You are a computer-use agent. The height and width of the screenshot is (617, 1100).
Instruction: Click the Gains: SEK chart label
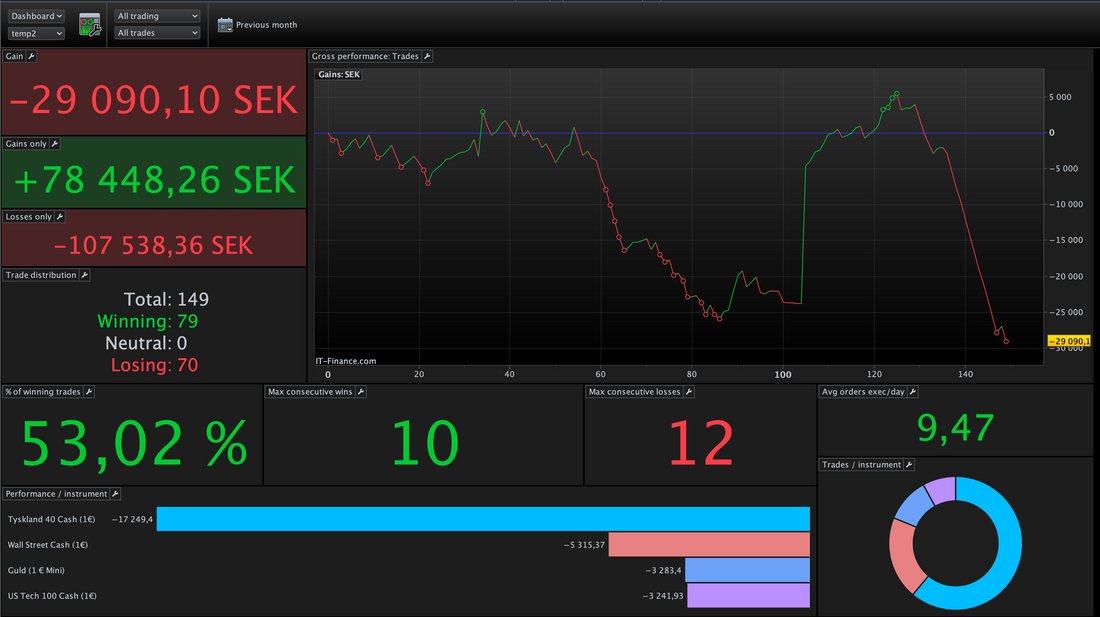click(339, 74)
